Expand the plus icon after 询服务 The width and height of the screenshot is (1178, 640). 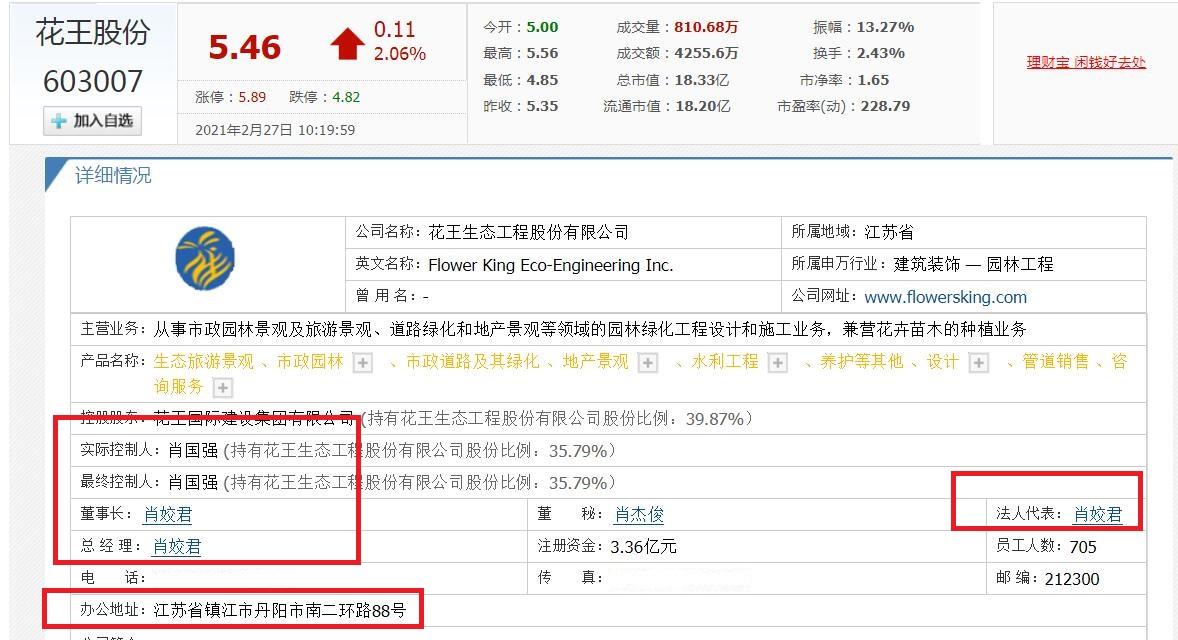tap(222, 388)
